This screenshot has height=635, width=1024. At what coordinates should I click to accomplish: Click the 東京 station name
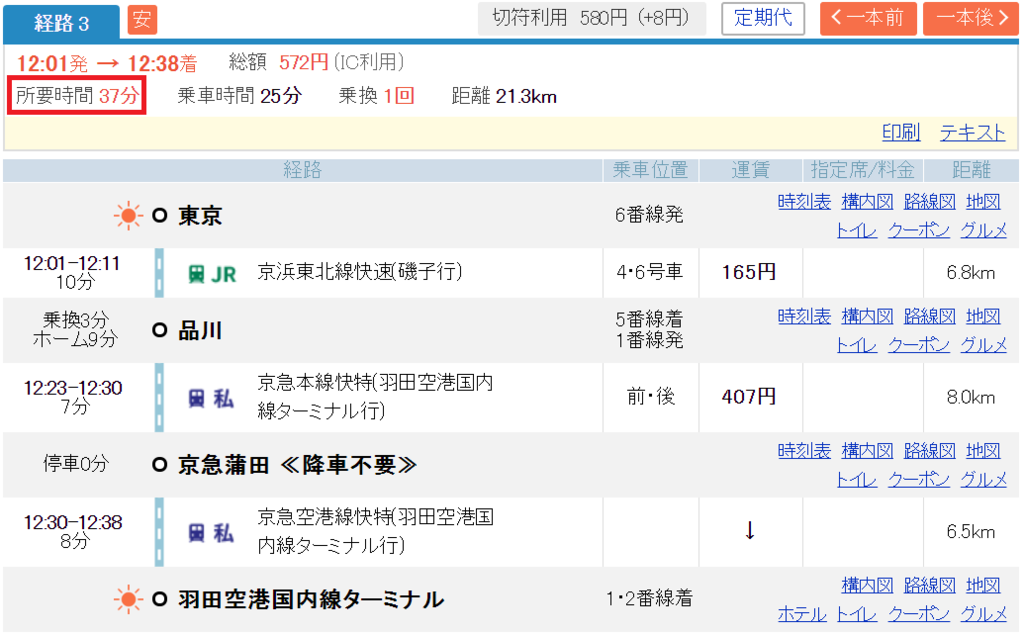tap(200, 216)
